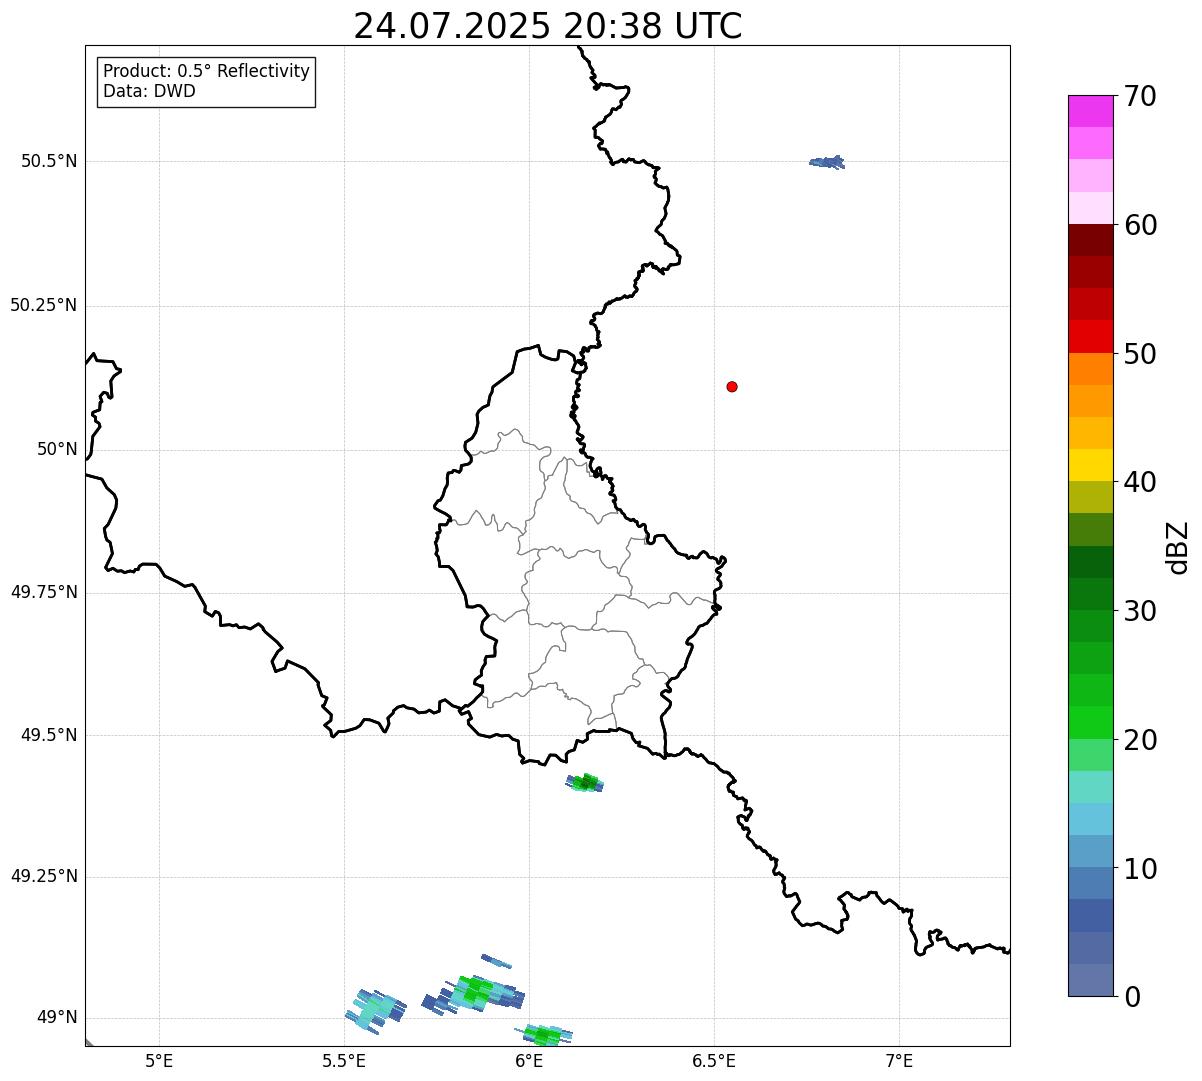
Task: Click the 7°E longitude label
Action: 899,1060
